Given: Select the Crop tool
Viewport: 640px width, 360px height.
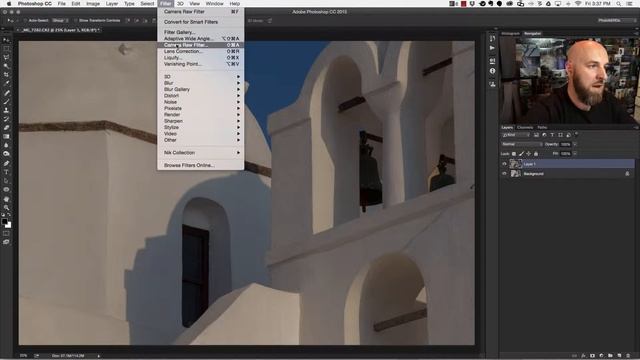Looking at the screenshot, I should (x=6, y=75).
